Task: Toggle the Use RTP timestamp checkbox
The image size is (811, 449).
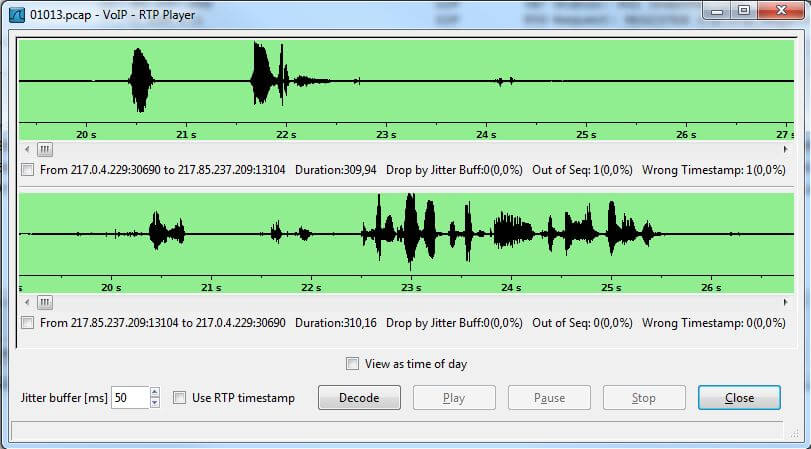Action: click(x=180, y=397)
